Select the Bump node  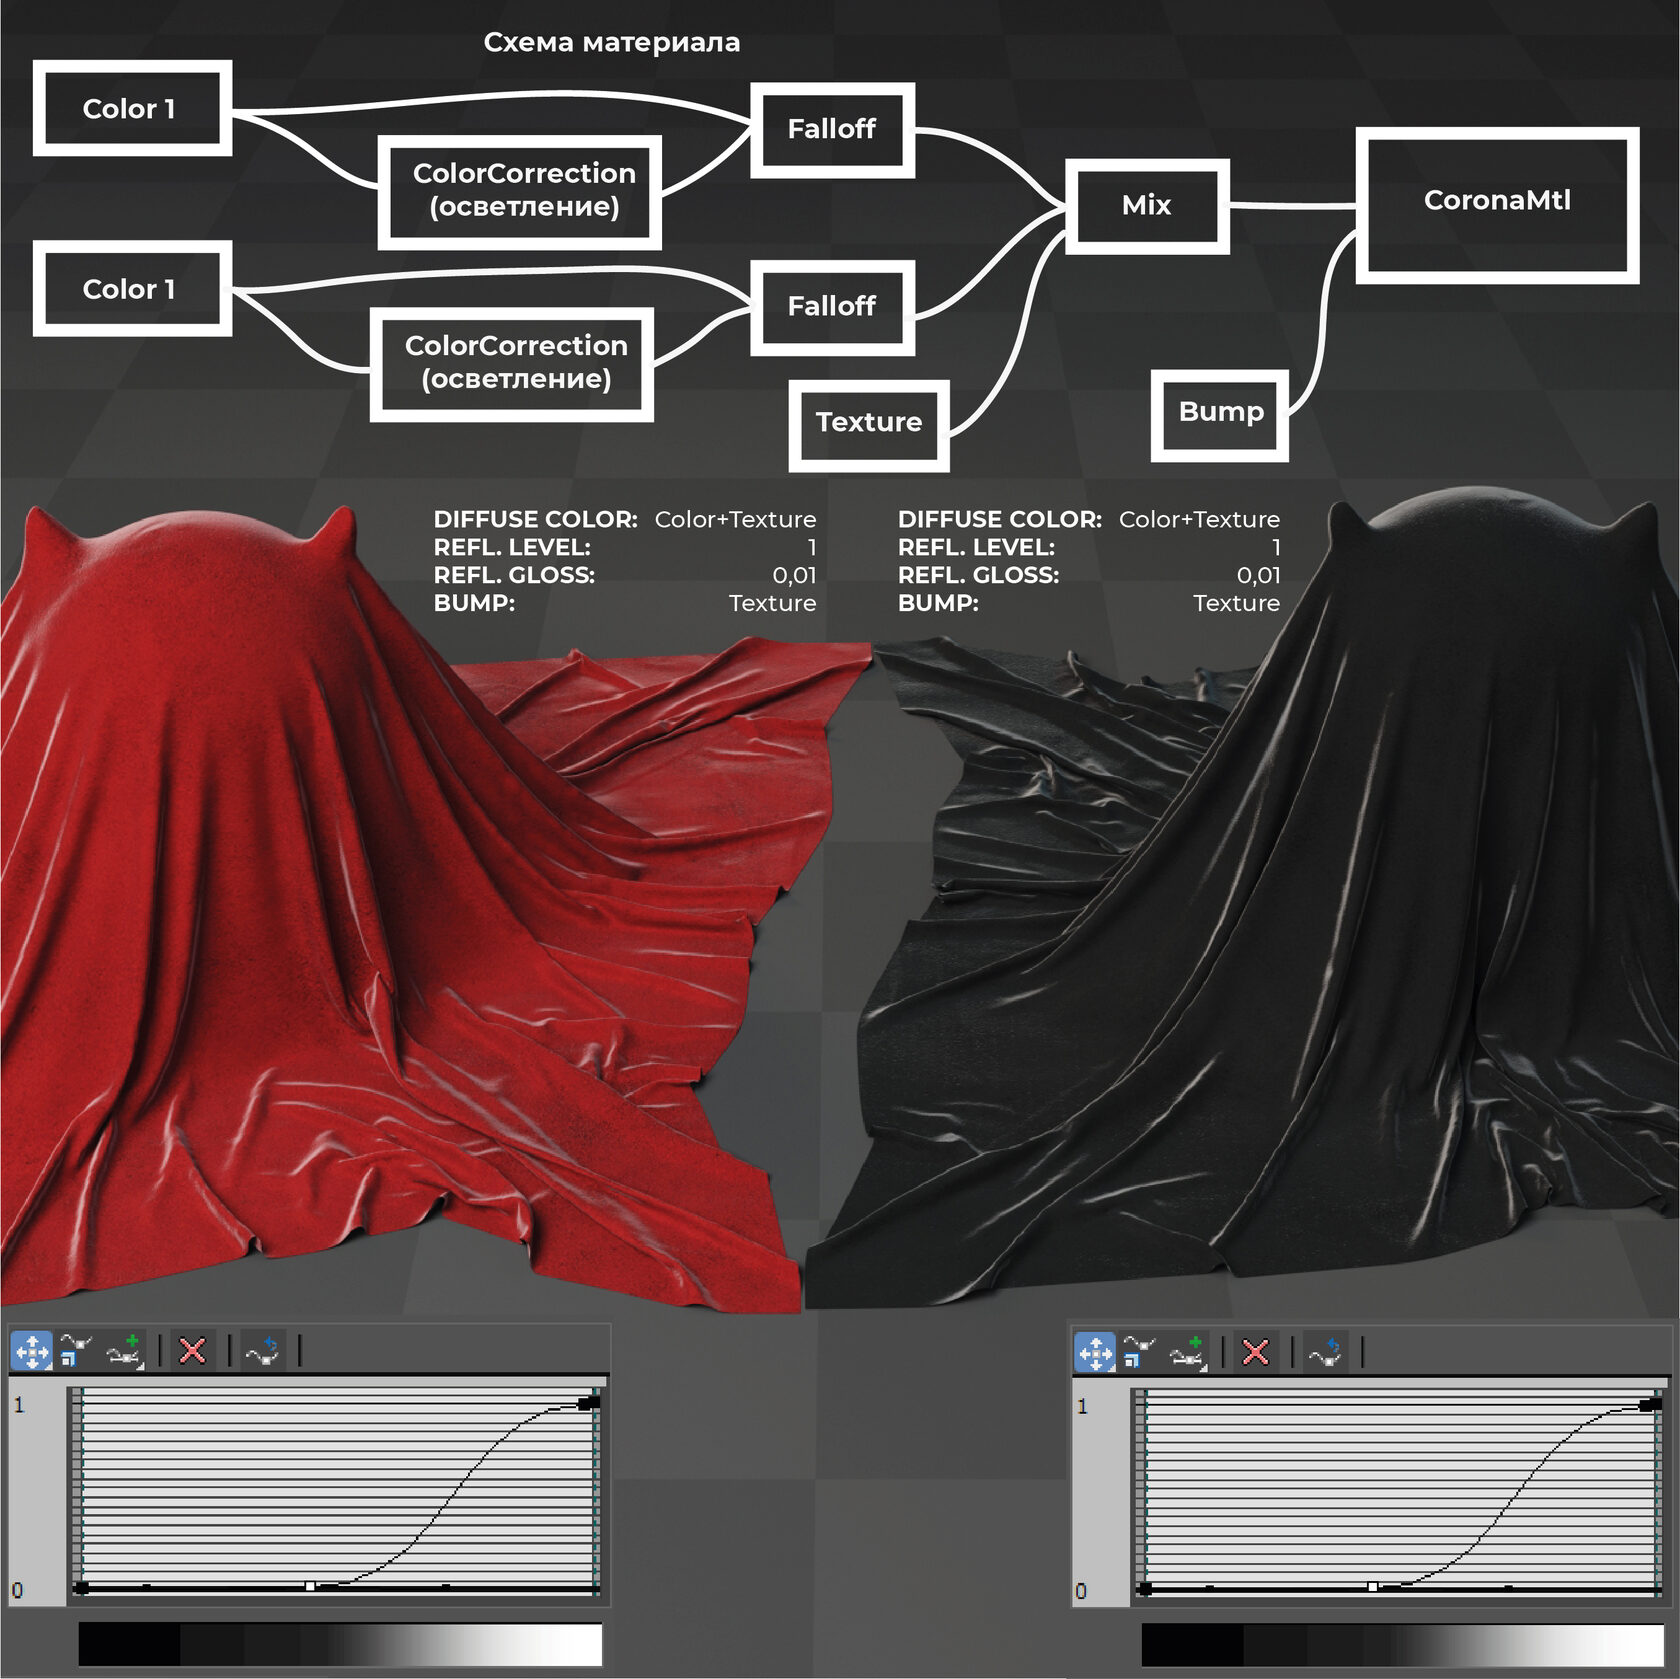pyautogui.click(x=1220, y=415)
